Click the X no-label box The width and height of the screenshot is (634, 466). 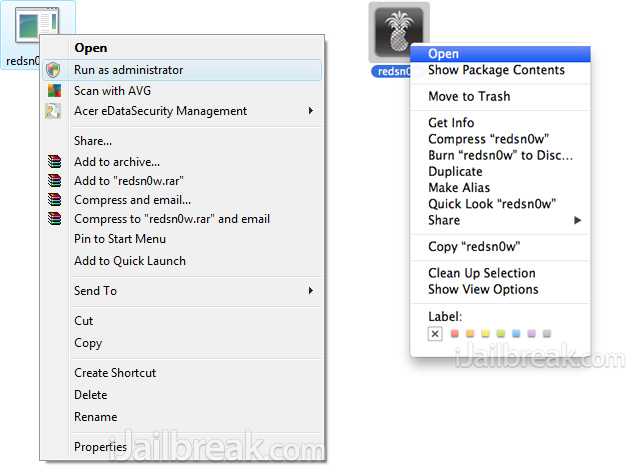435,334
